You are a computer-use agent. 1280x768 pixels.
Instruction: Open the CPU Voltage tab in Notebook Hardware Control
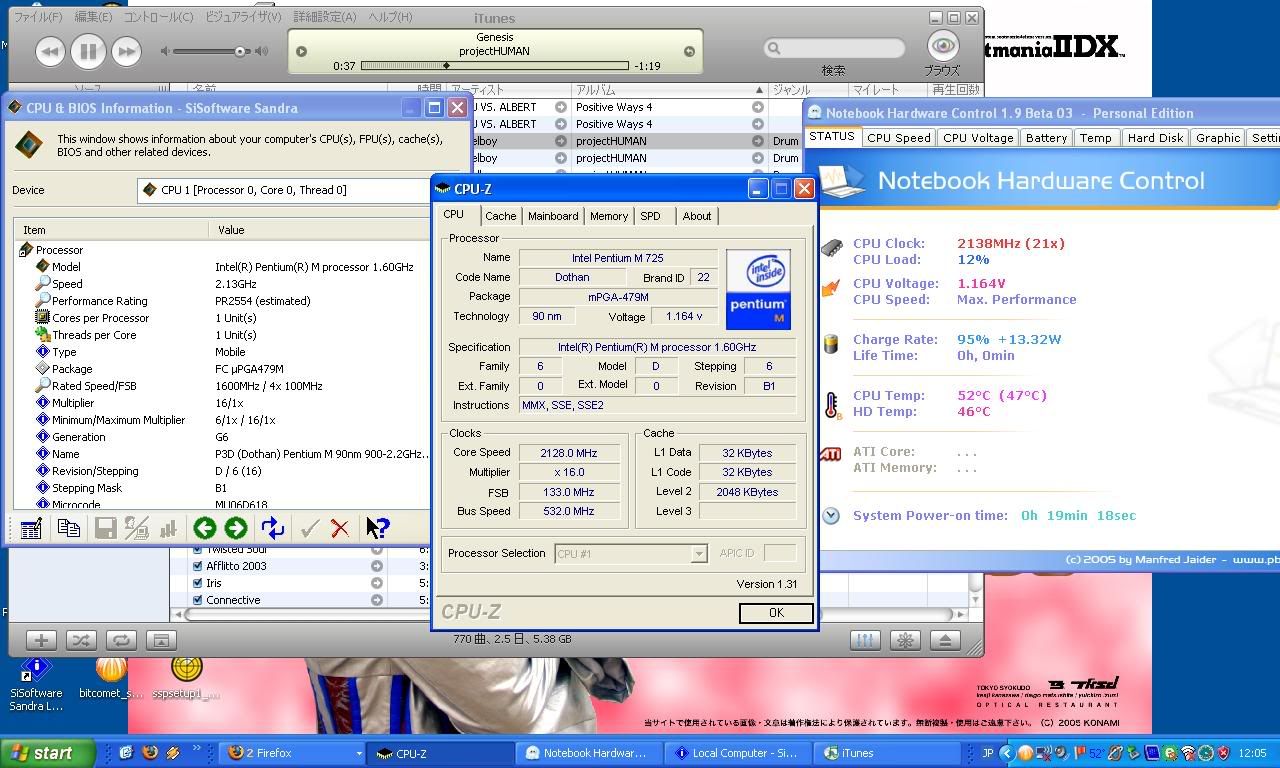click(x=978, y=138)
